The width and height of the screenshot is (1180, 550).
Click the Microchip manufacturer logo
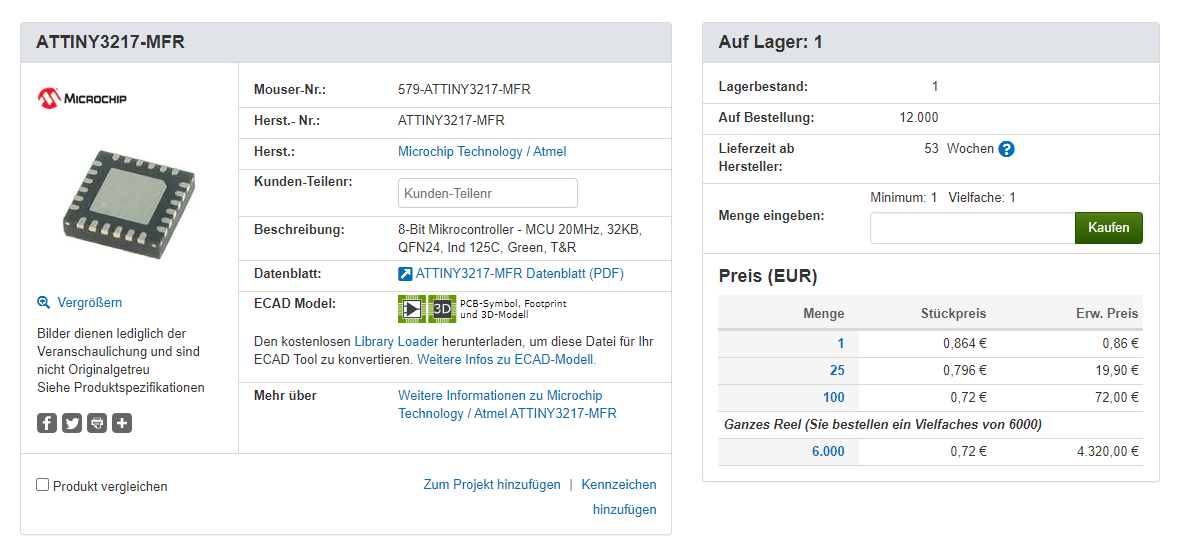(82, 98)
